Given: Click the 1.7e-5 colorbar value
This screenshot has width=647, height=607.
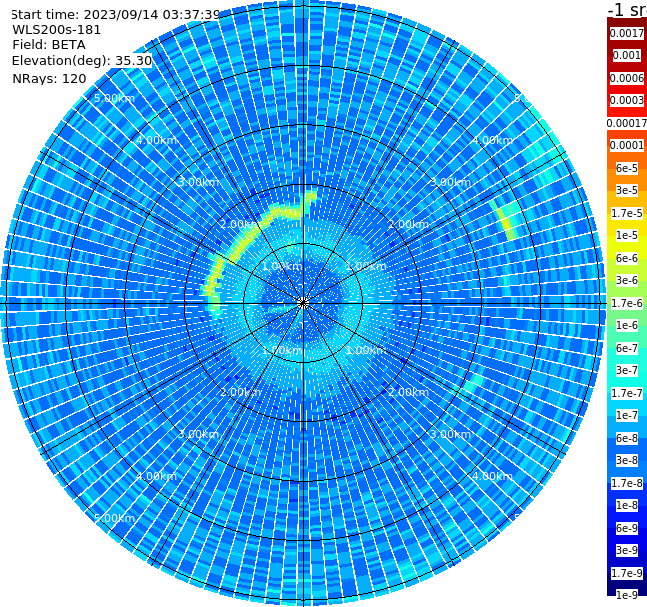Looking at the screenshot, I should click(627, 213).
